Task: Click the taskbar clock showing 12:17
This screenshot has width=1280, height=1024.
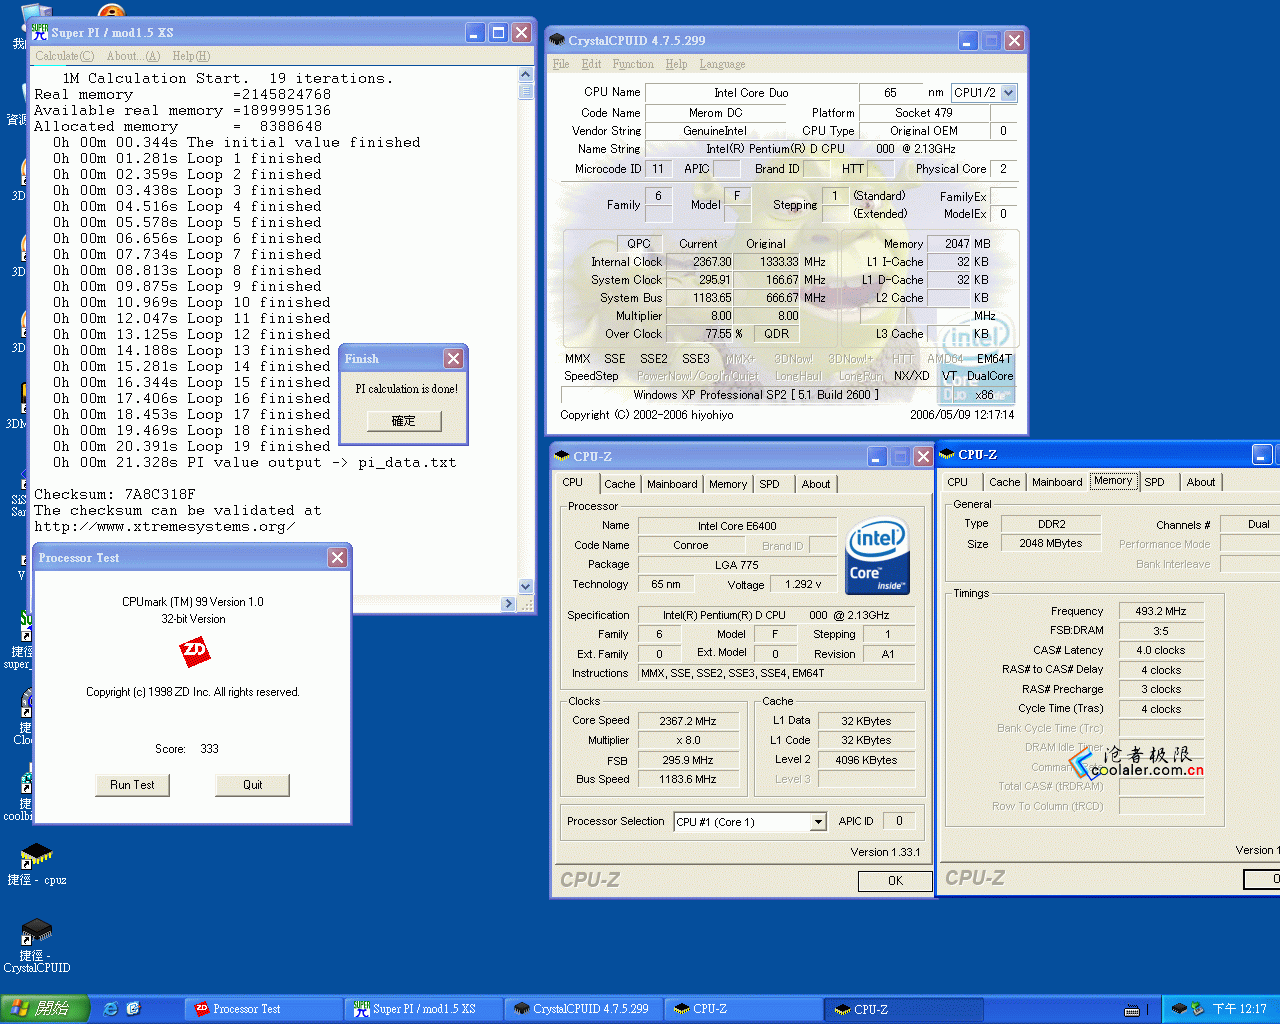Action: click(1240, 1010)
